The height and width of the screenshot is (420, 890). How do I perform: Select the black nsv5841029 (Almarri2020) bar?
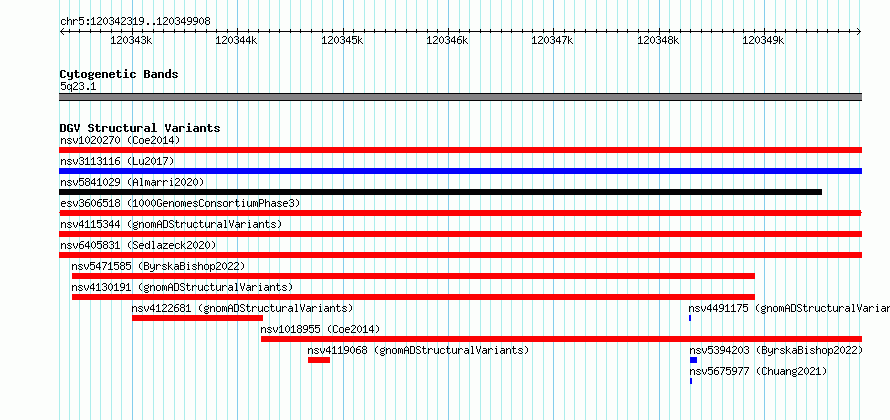tap(440, 192)
